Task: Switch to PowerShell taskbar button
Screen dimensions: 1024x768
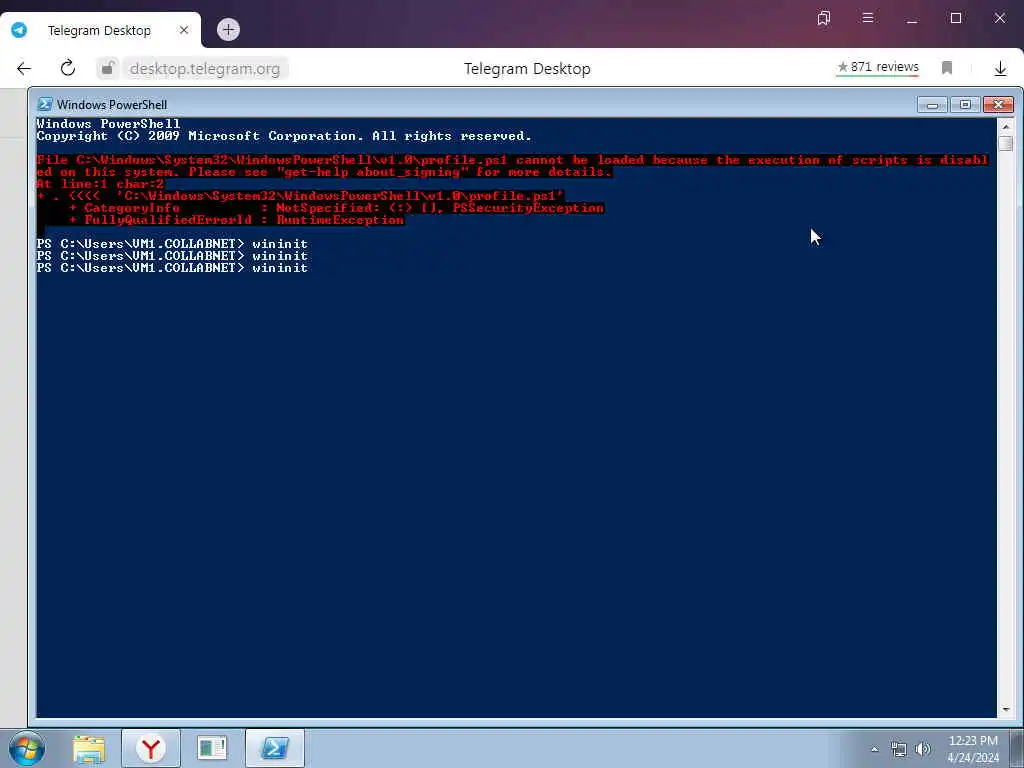Action: [275, 748]
